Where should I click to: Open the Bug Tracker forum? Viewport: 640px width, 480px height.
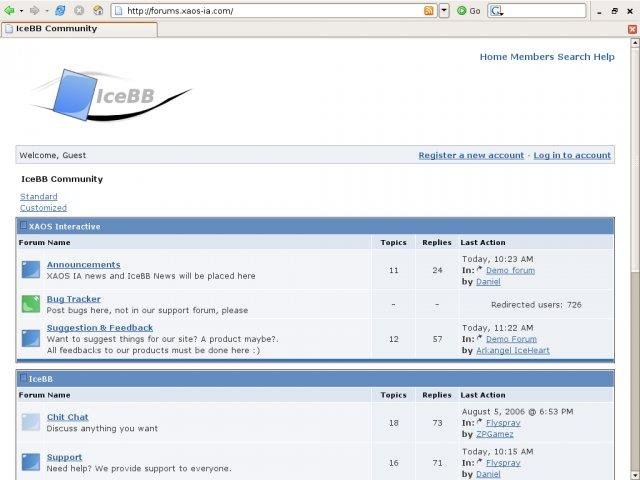[x=73, y=299]
